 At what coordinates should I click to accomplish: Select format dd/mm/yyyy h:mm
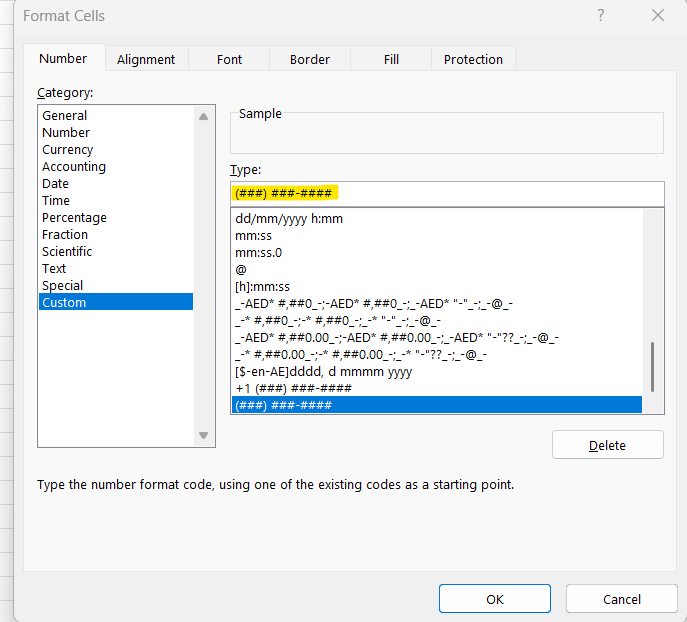(436, 219)
